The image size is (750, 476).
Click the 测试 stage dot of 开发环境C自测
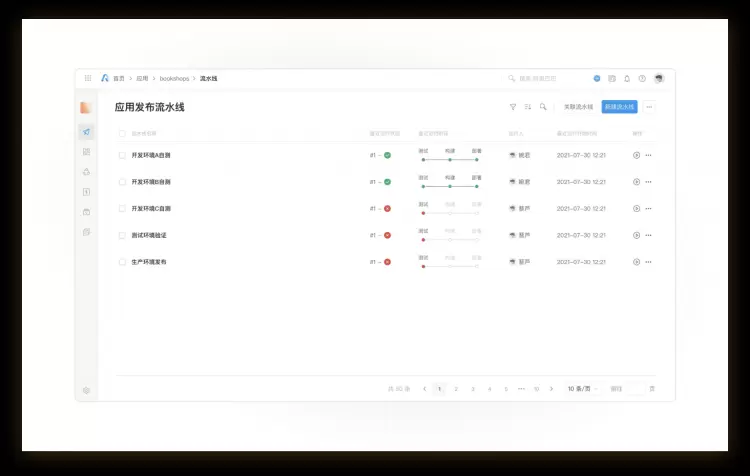coord(423,213)
